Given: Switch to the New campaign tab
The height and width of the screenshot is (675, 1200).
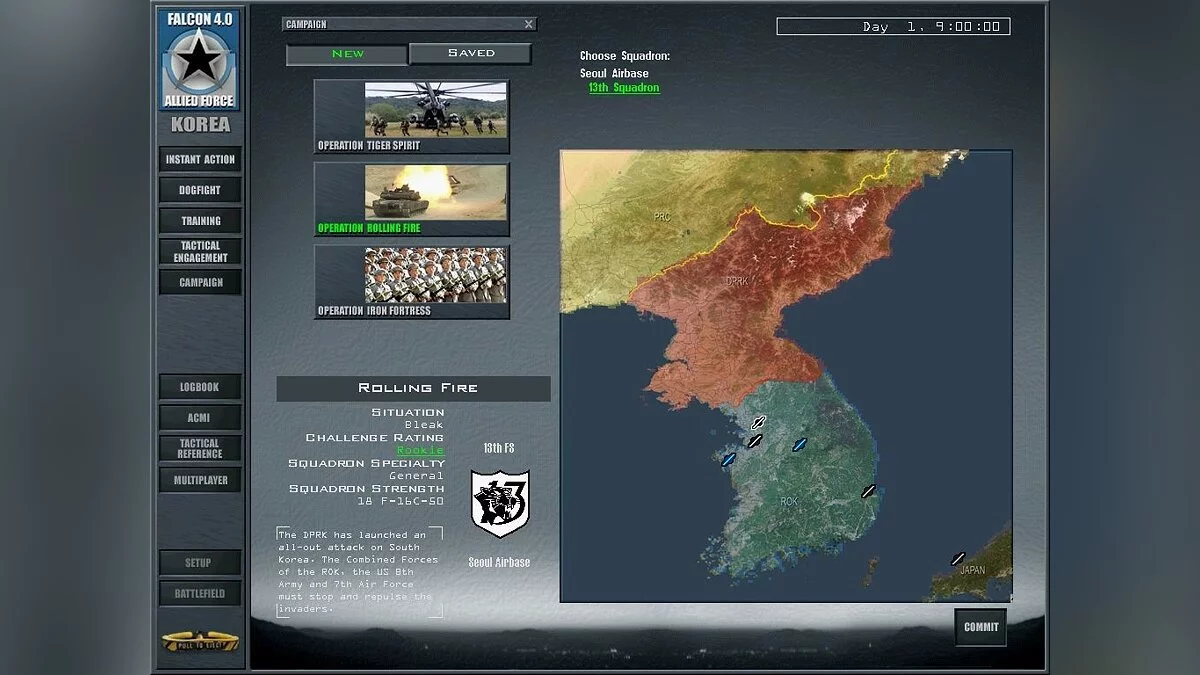Looking at the screenshot, I should click(x=347, y=54).
